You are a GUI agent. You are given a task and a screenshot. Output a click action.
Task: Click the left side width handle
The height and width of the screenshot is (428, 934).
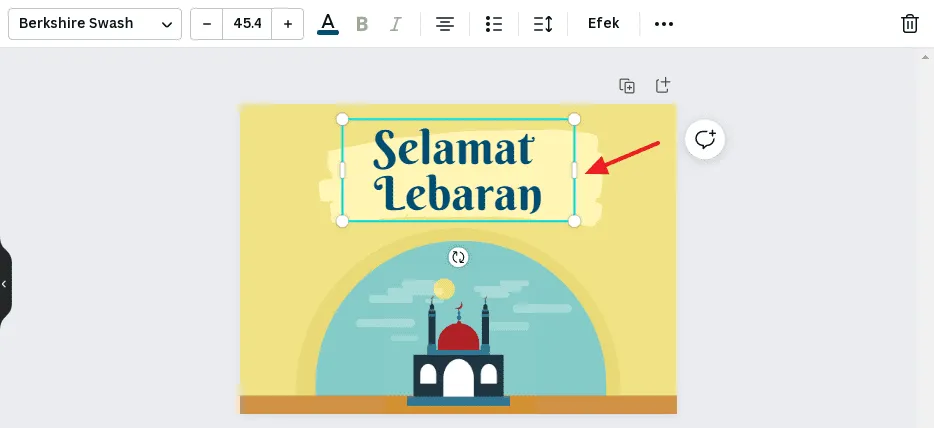342,170
